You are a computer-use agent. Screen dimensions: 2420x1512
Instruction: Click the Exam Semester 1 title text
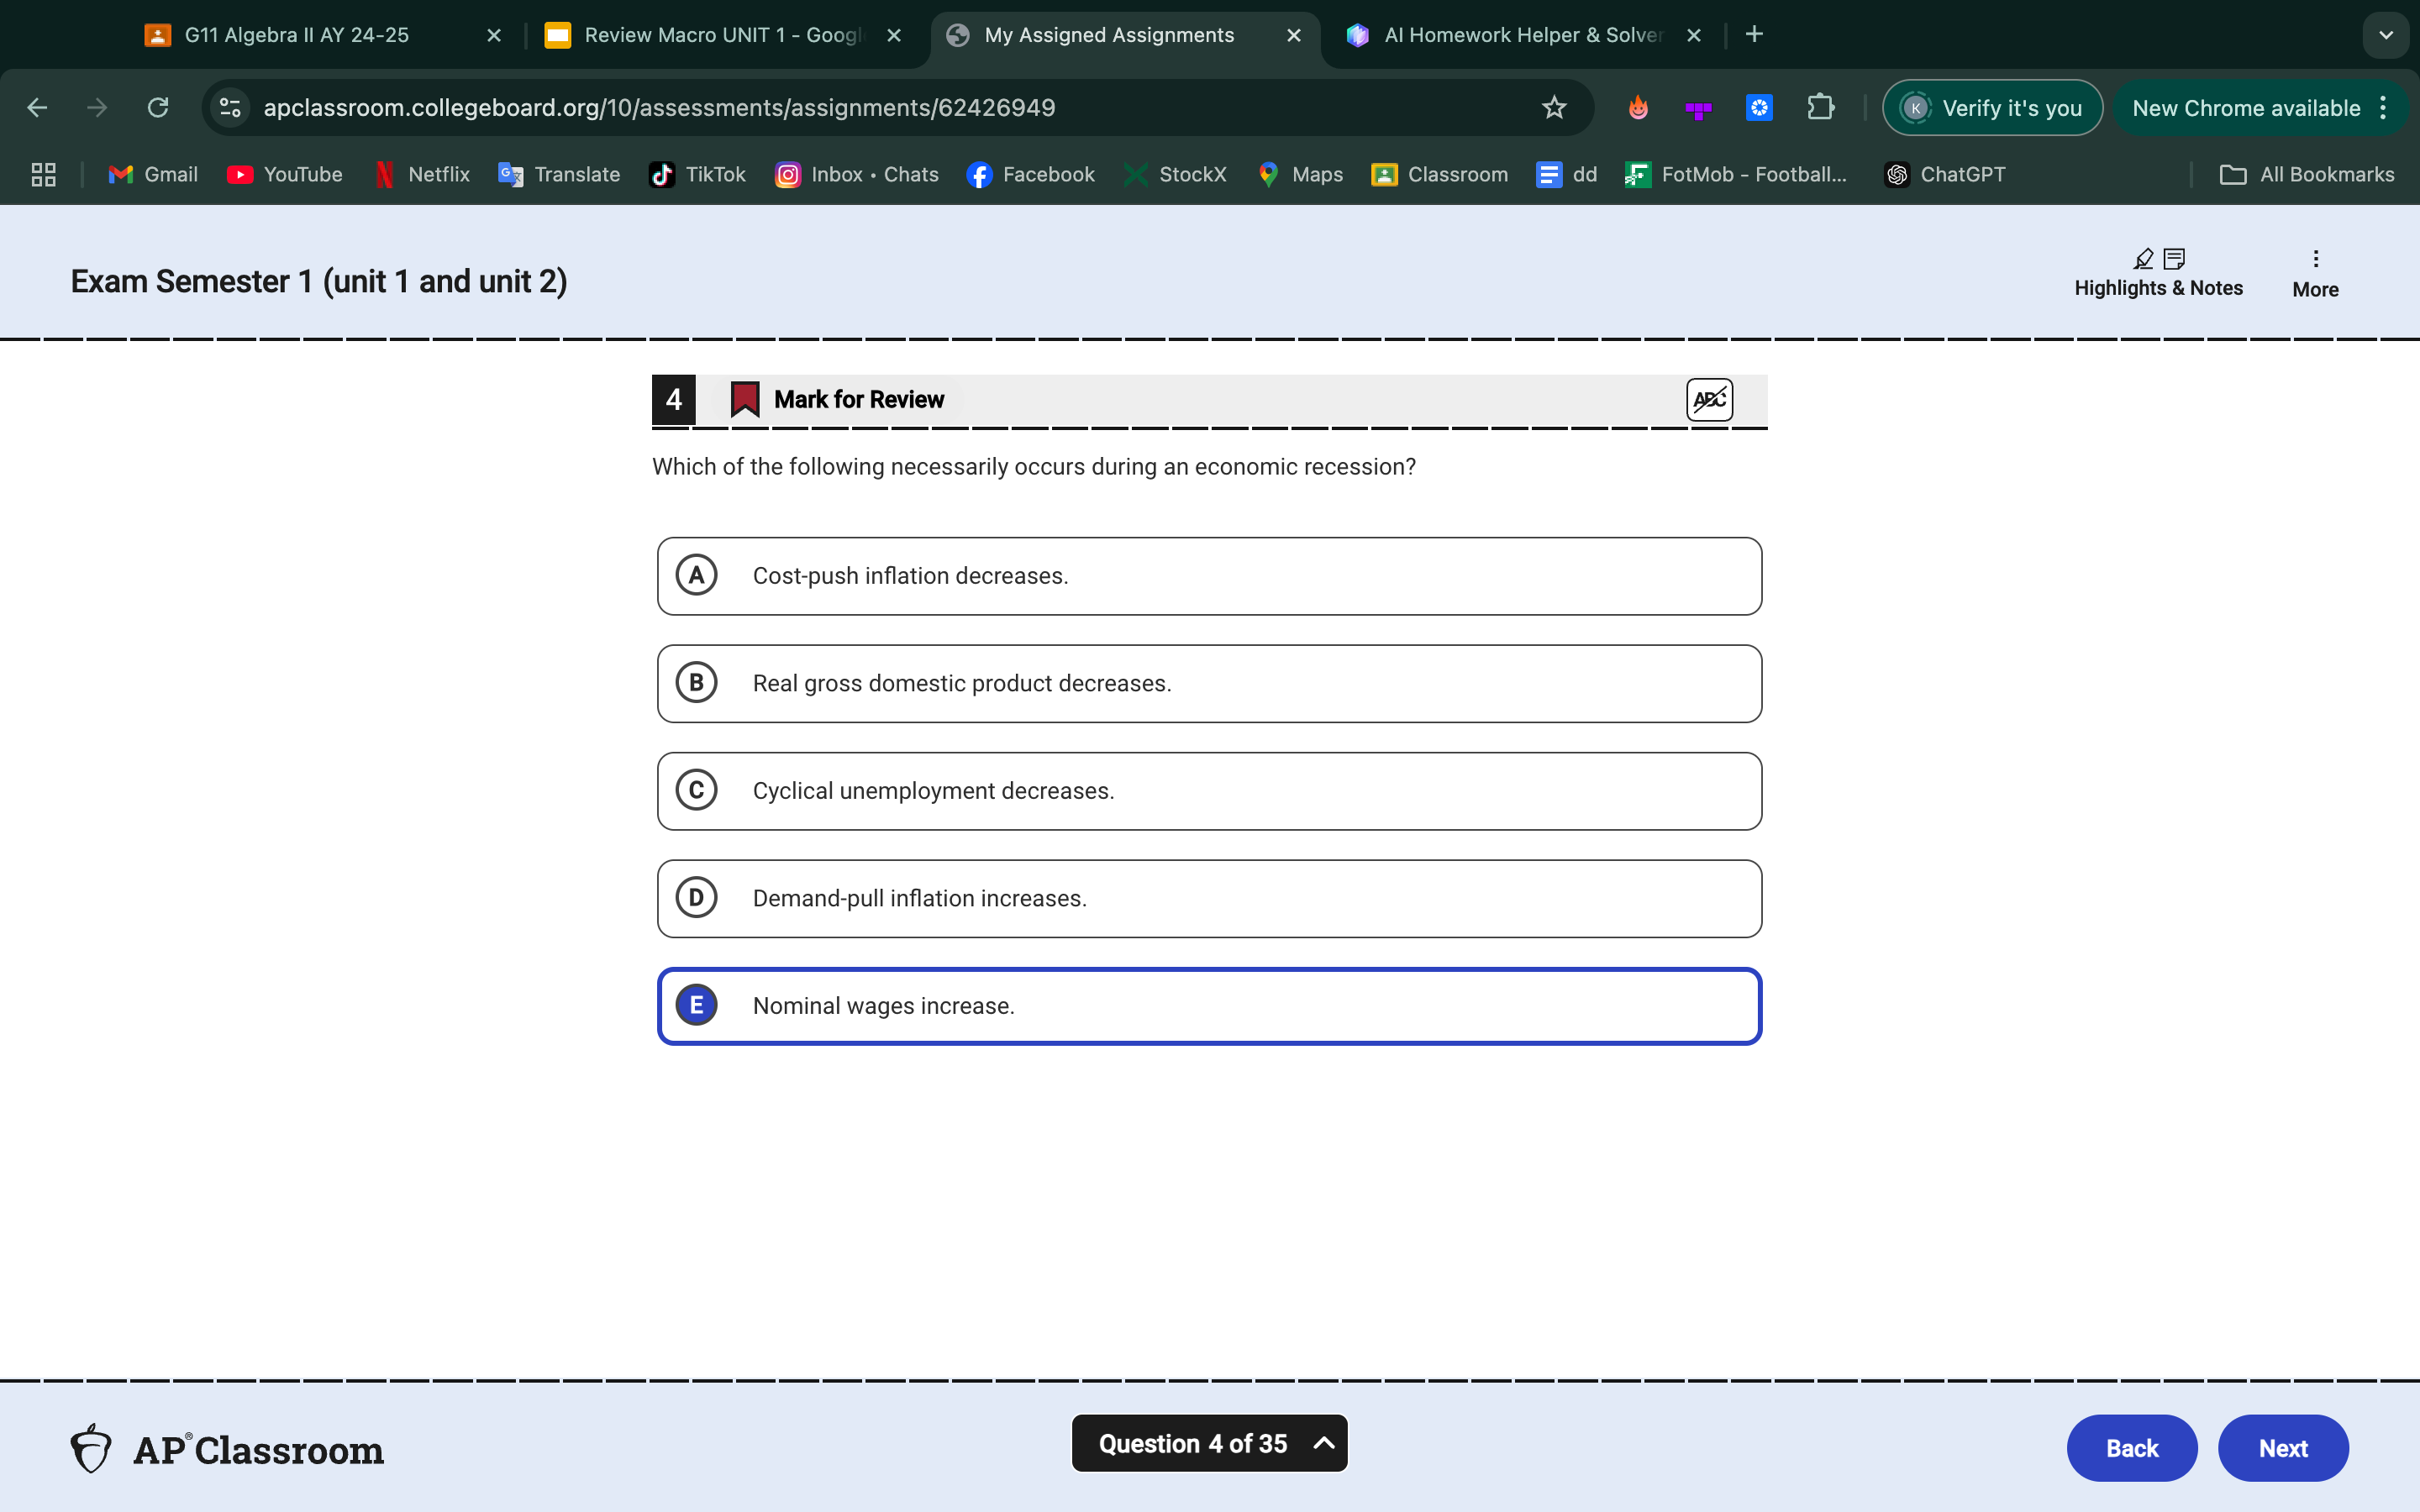[x=319, y=282]
